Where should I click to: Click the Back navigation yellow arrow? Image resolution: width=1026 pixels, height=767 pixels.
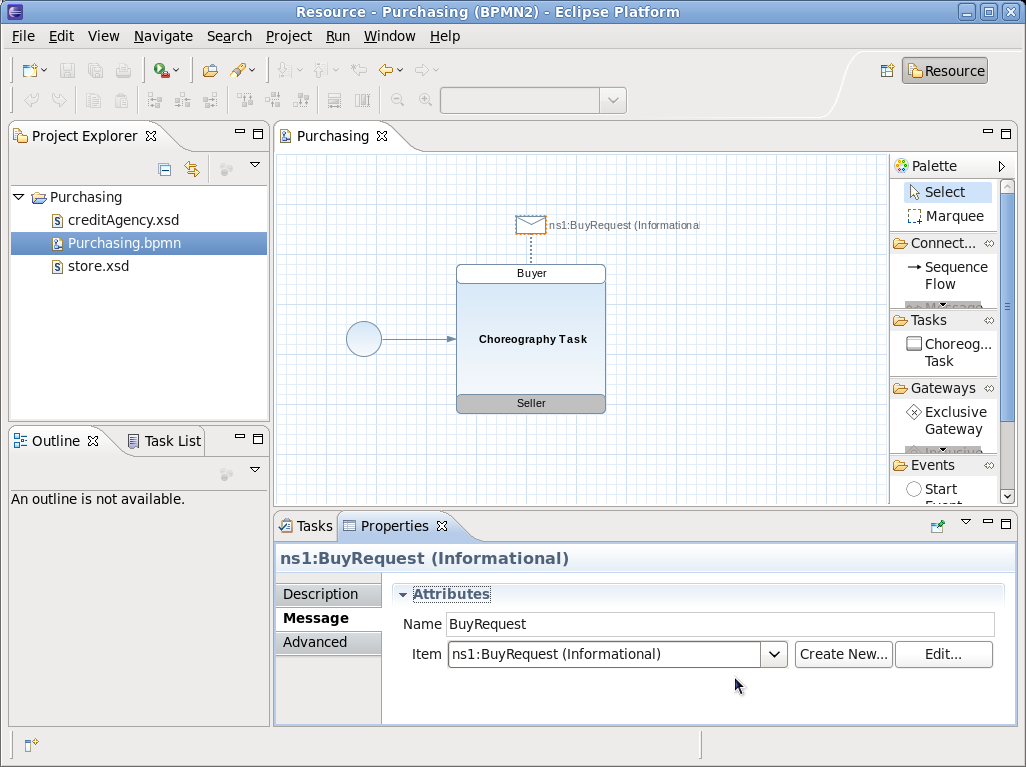point(386,70)
